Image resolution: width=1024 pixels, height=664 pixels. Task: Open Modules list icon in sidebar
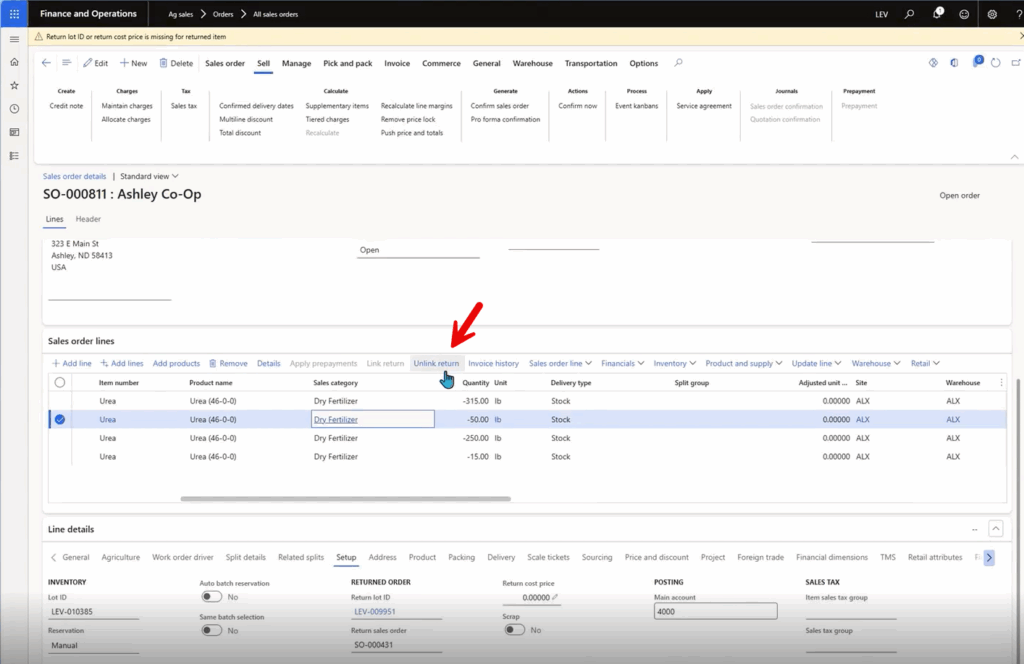(x=14, y=156)
